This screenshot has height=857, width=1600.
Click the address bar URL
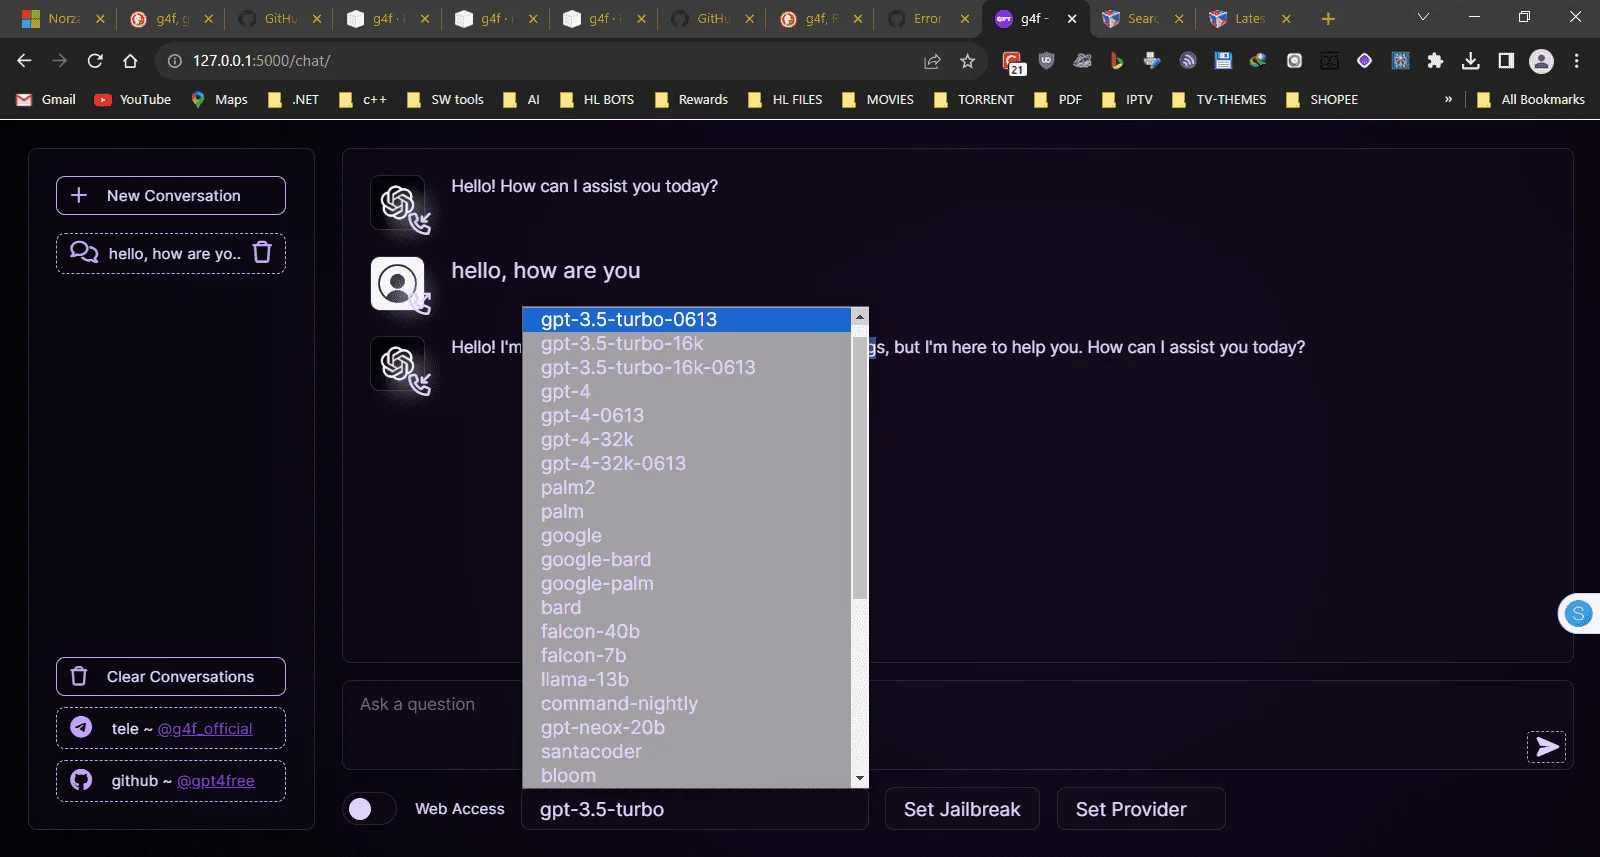coord(262,61)
